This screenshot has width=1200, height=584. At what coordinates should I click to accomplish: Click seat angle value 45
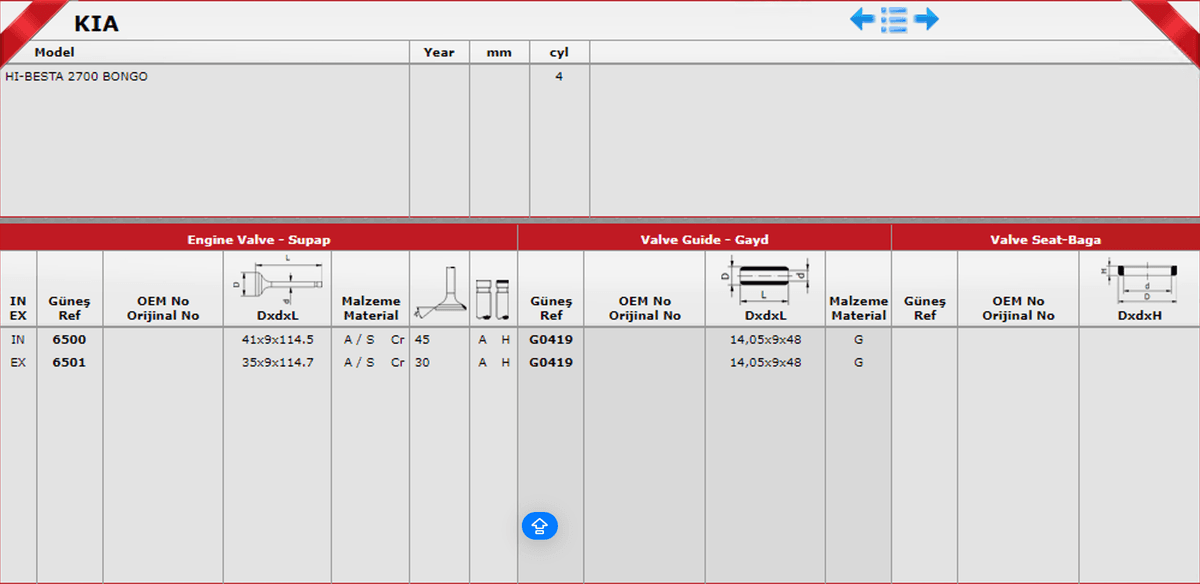pos(422,340)
